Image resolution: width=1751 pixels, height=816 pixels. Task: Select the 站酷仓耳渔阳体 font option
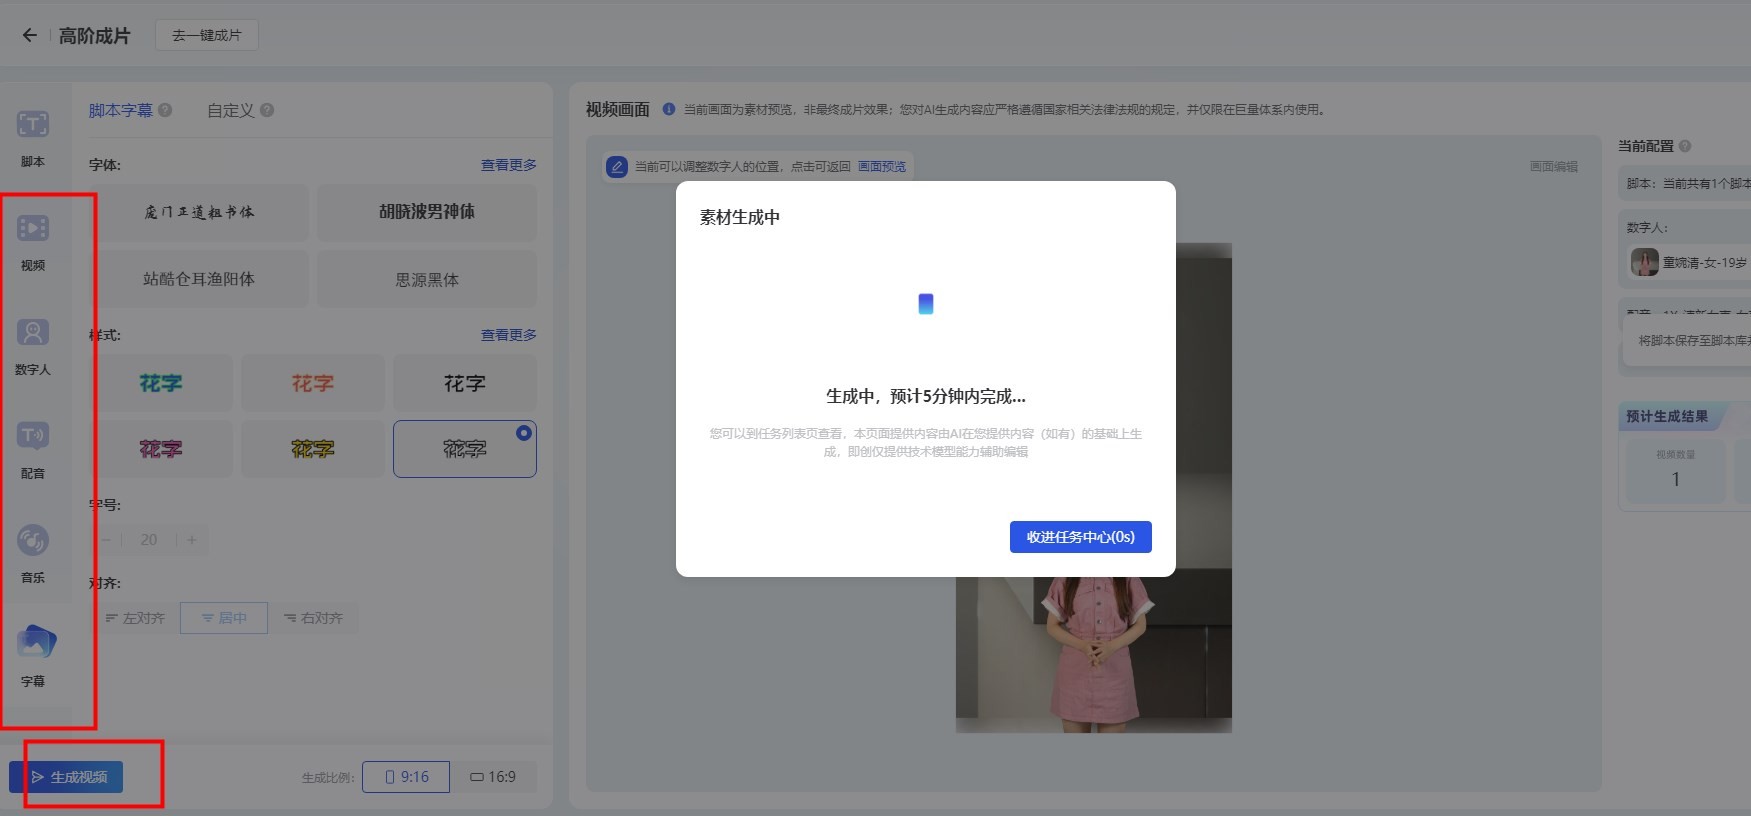(199, 279)
